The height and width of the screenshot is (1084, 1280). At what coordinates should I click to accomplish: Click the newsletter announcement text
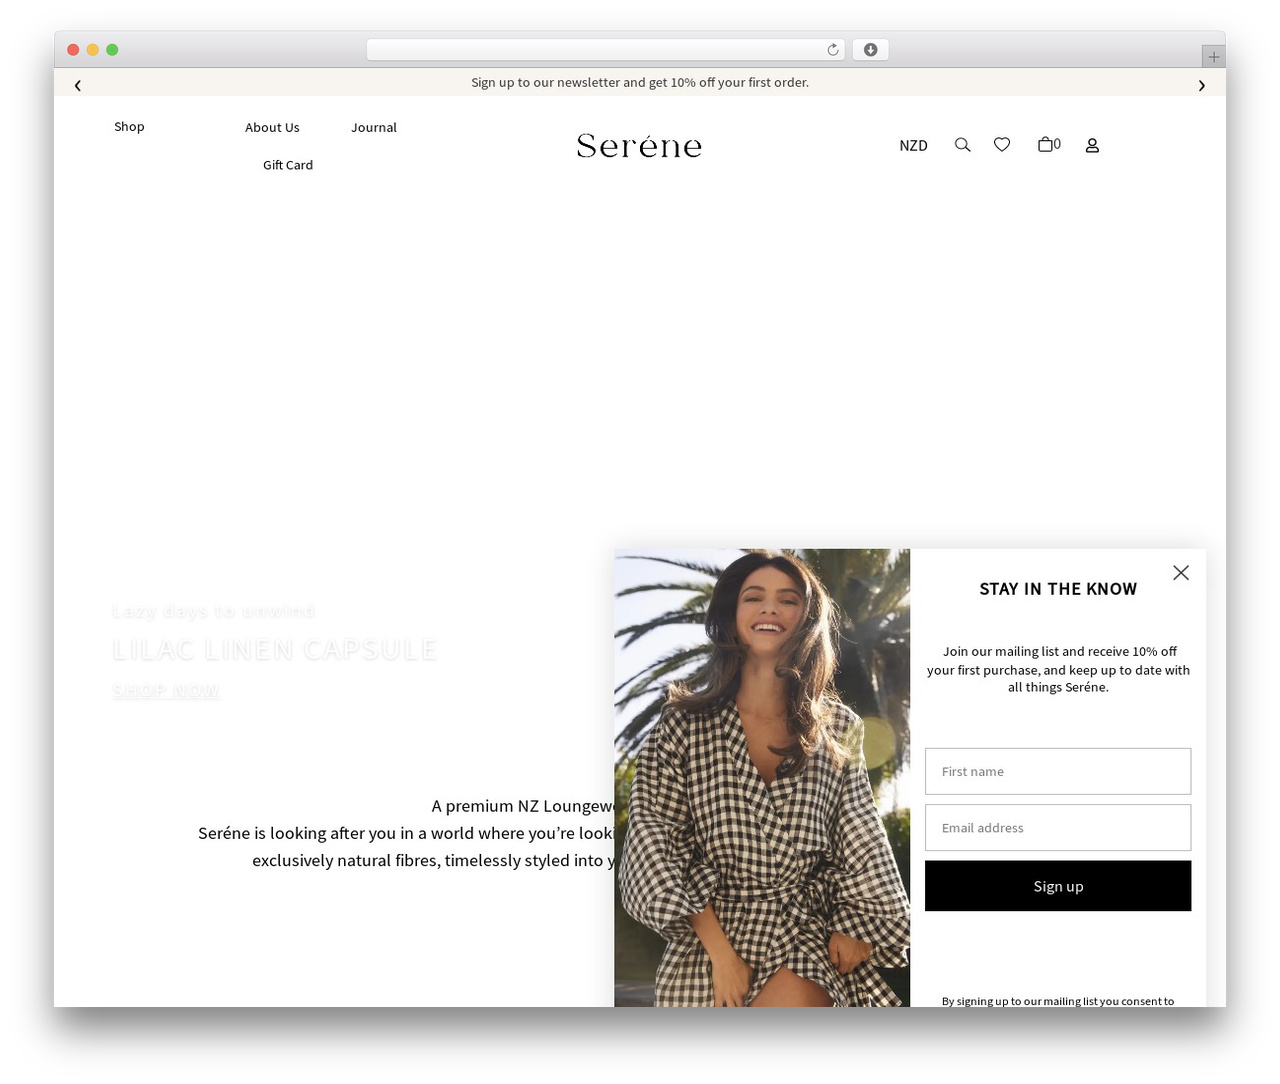640,82
